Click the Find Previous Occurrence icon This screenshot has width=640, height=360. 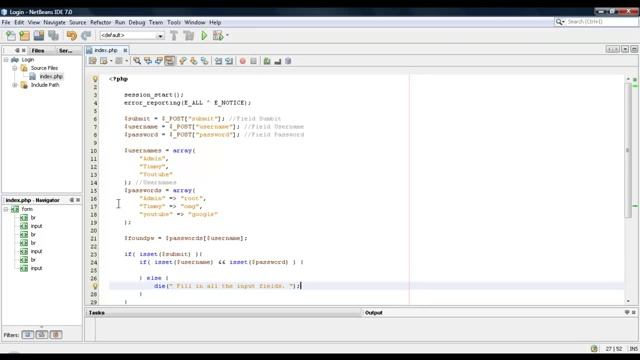point(148,61)
